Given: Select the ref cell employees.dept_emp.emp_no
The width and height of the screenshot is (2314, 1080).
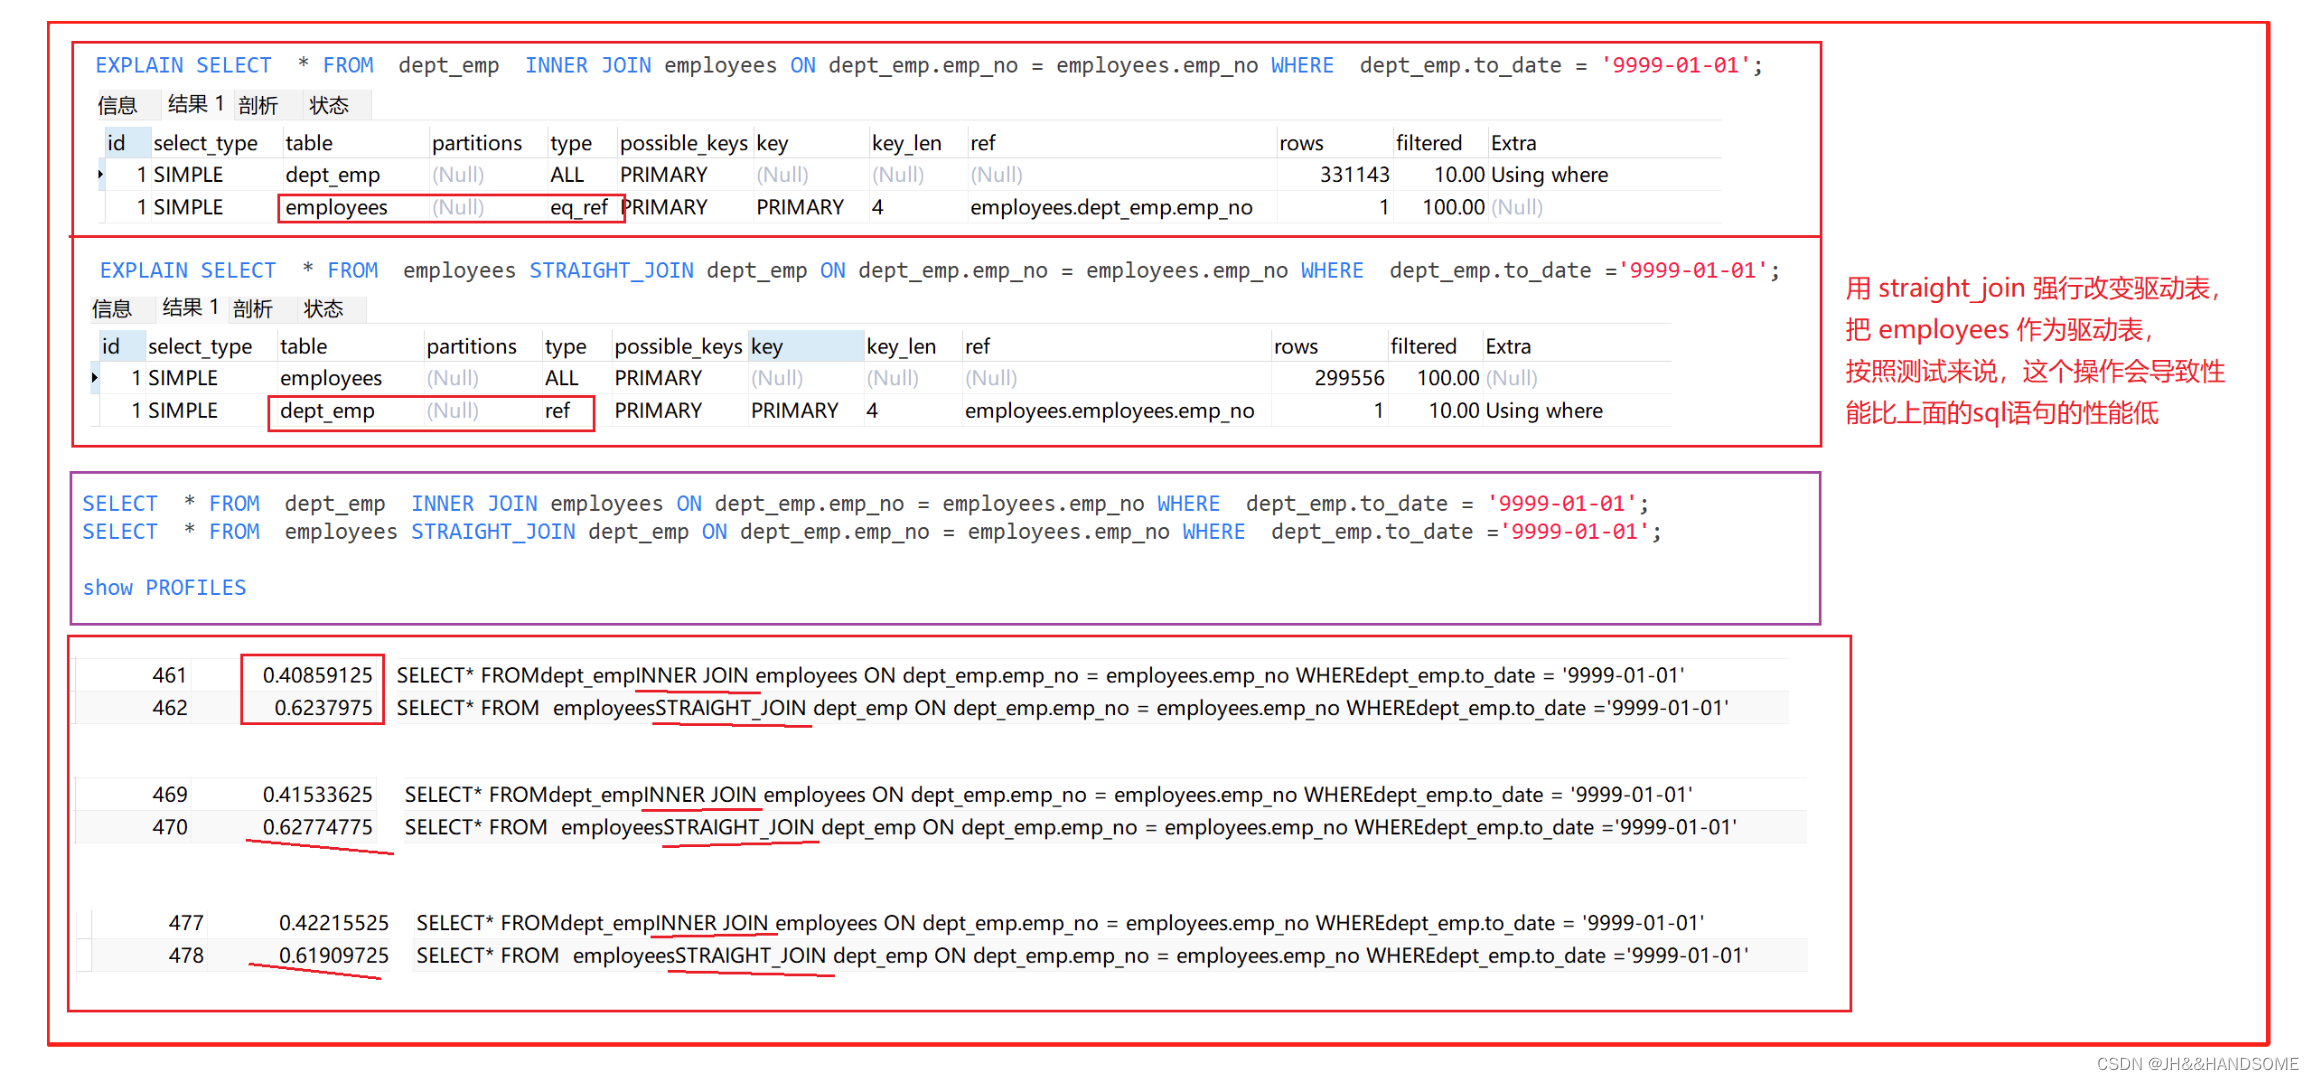Looking at the screenshot, I should (1111, 207).
